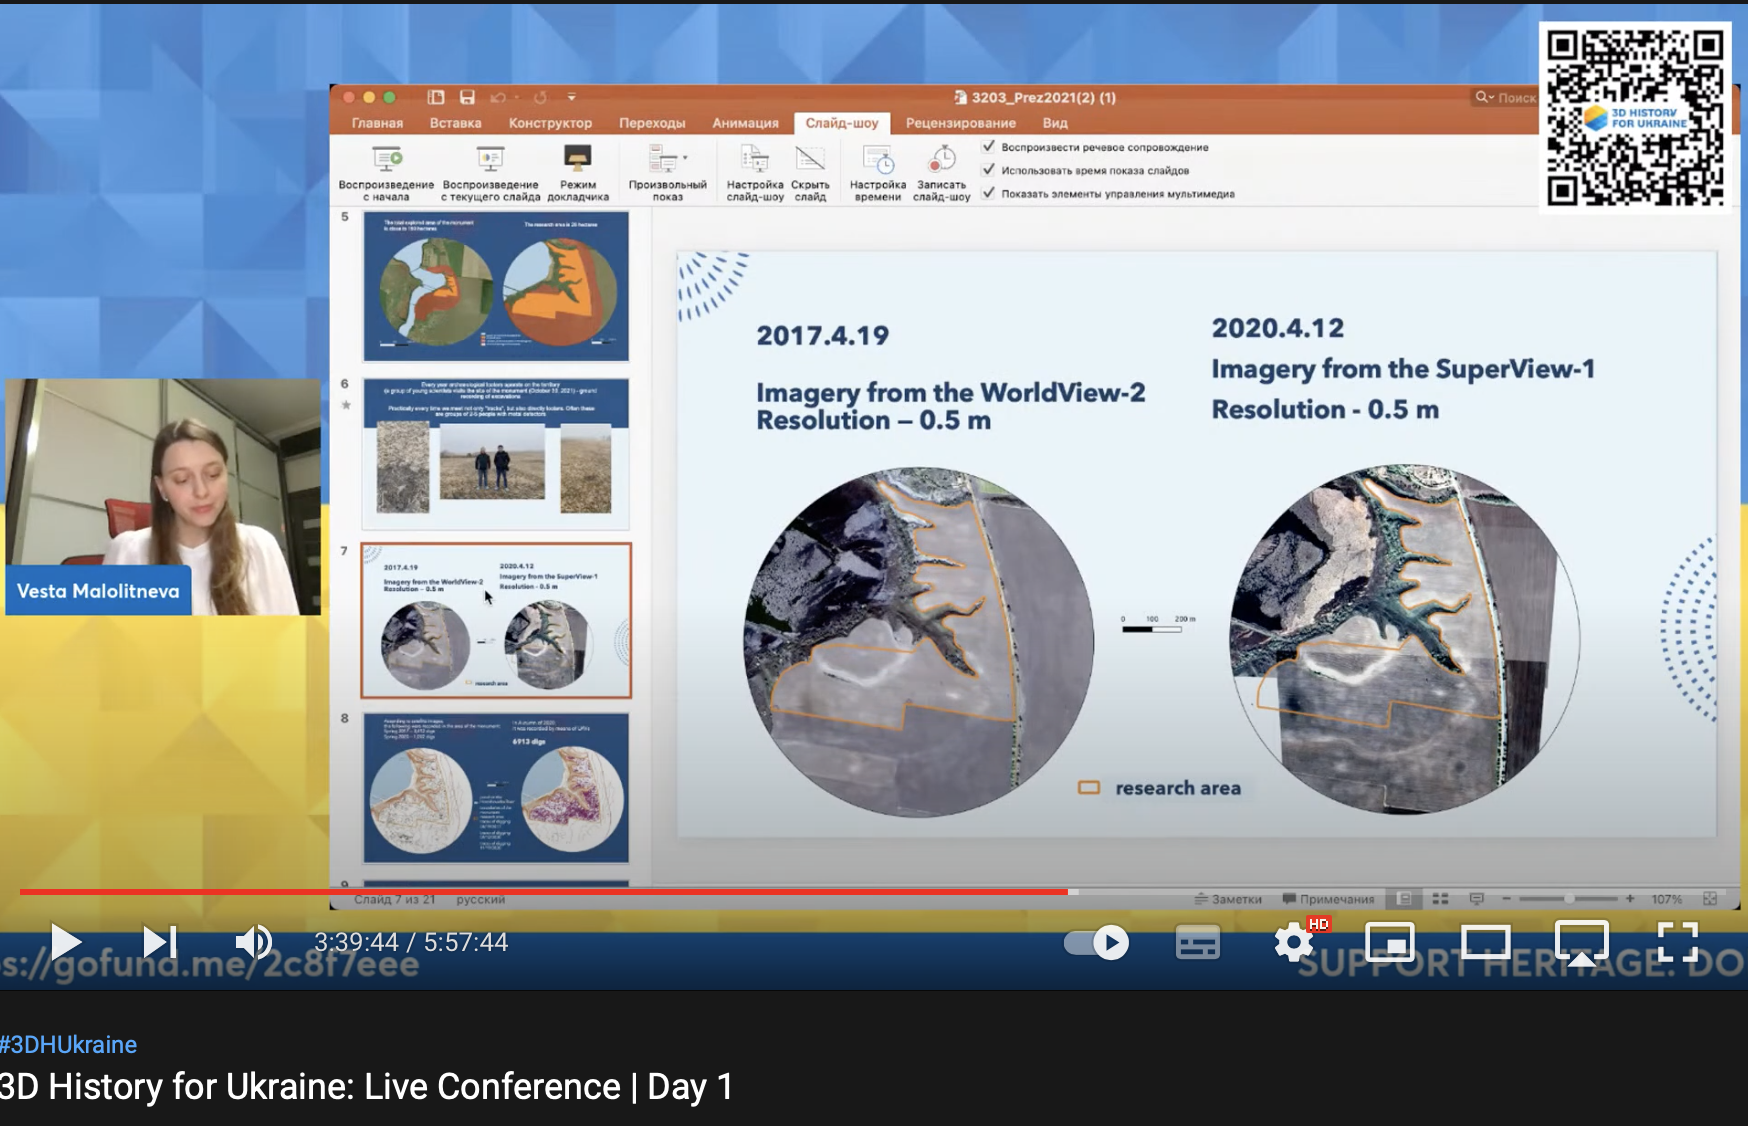Viewport: 1748px width, 1126px height.
Task: Click Hide slide (Скрыть слайд) icon
Action: [x=810, y=173]
